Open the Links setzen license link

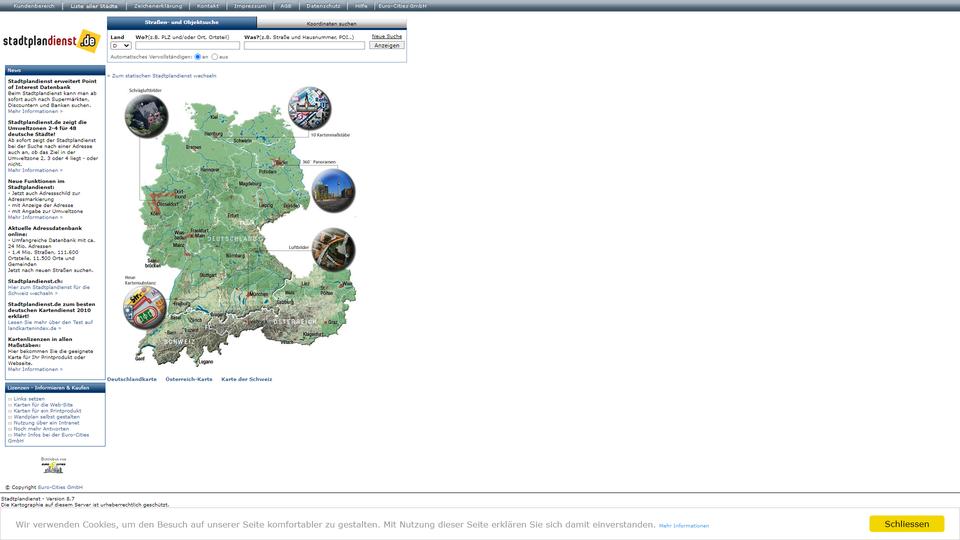(29, 399)
